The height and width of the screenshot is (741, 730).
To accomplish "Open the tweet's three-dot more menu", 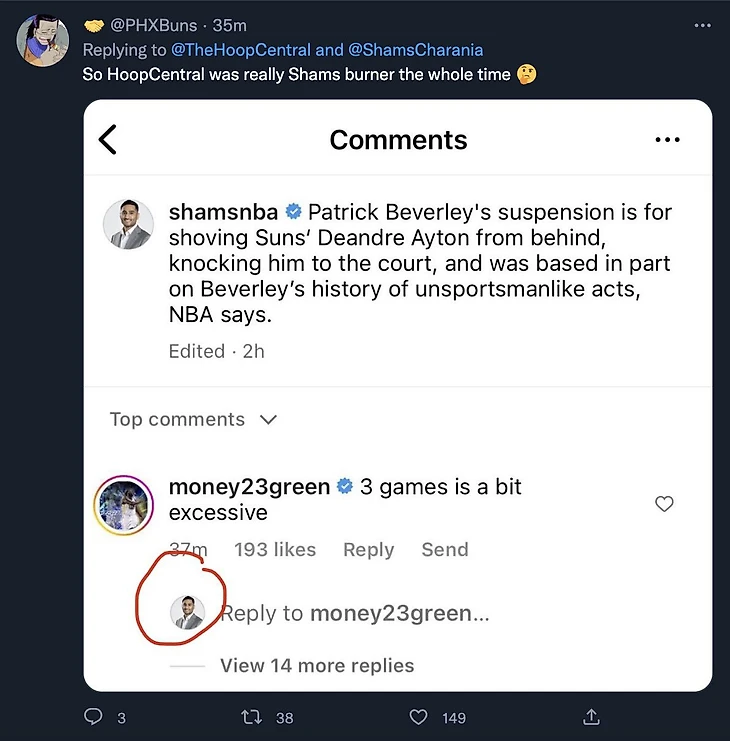I will point(702,25).
